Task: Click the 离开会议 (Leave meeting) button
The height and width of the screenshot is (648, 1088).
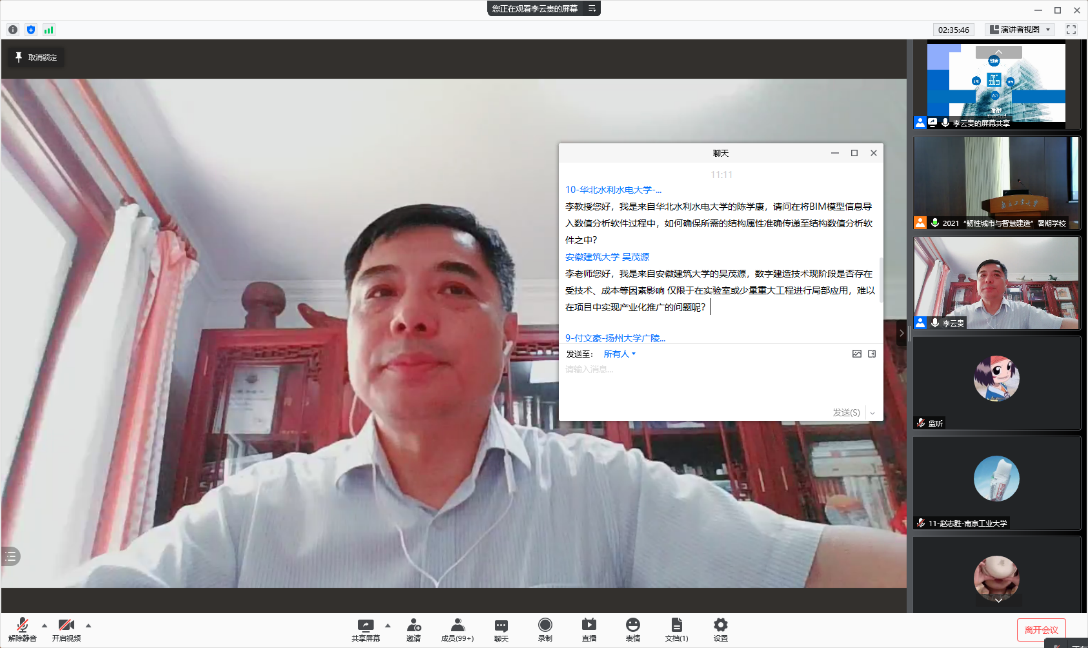Action: point(1041,629)
